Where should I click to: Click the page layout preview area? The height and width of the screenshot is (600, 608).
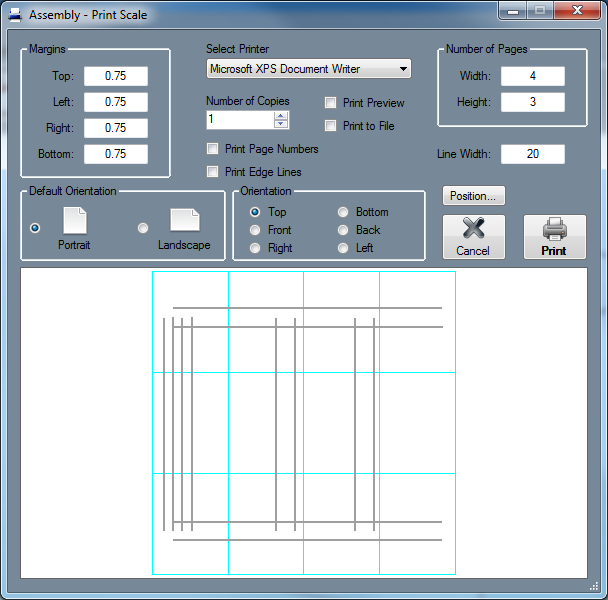click(x=304, y=423)
